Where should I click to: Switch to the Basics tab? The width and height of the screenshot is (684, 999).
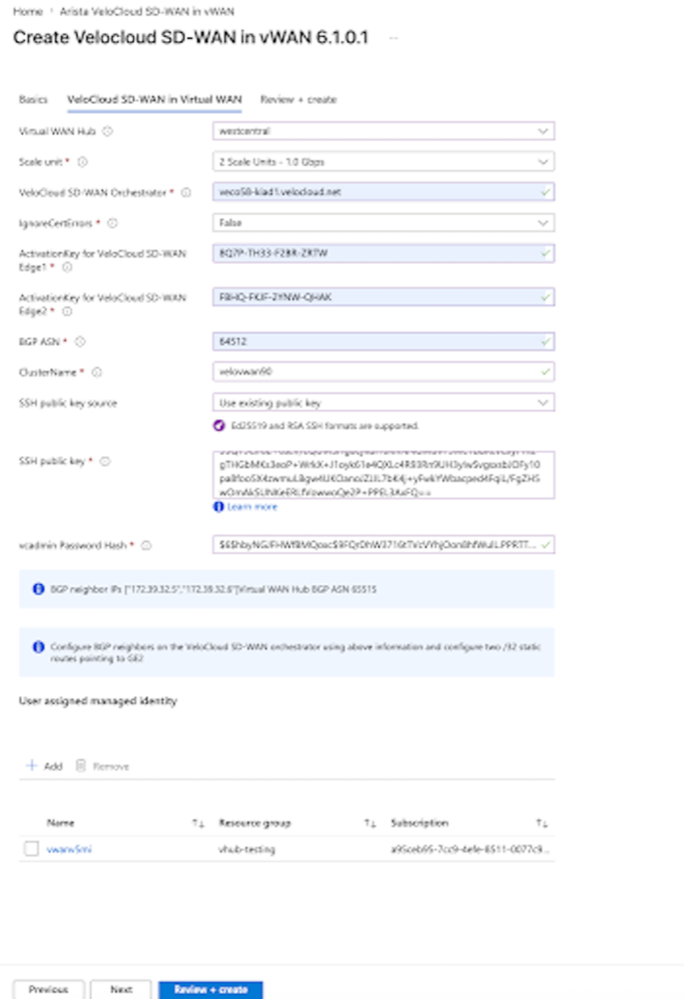coord(33,99)
